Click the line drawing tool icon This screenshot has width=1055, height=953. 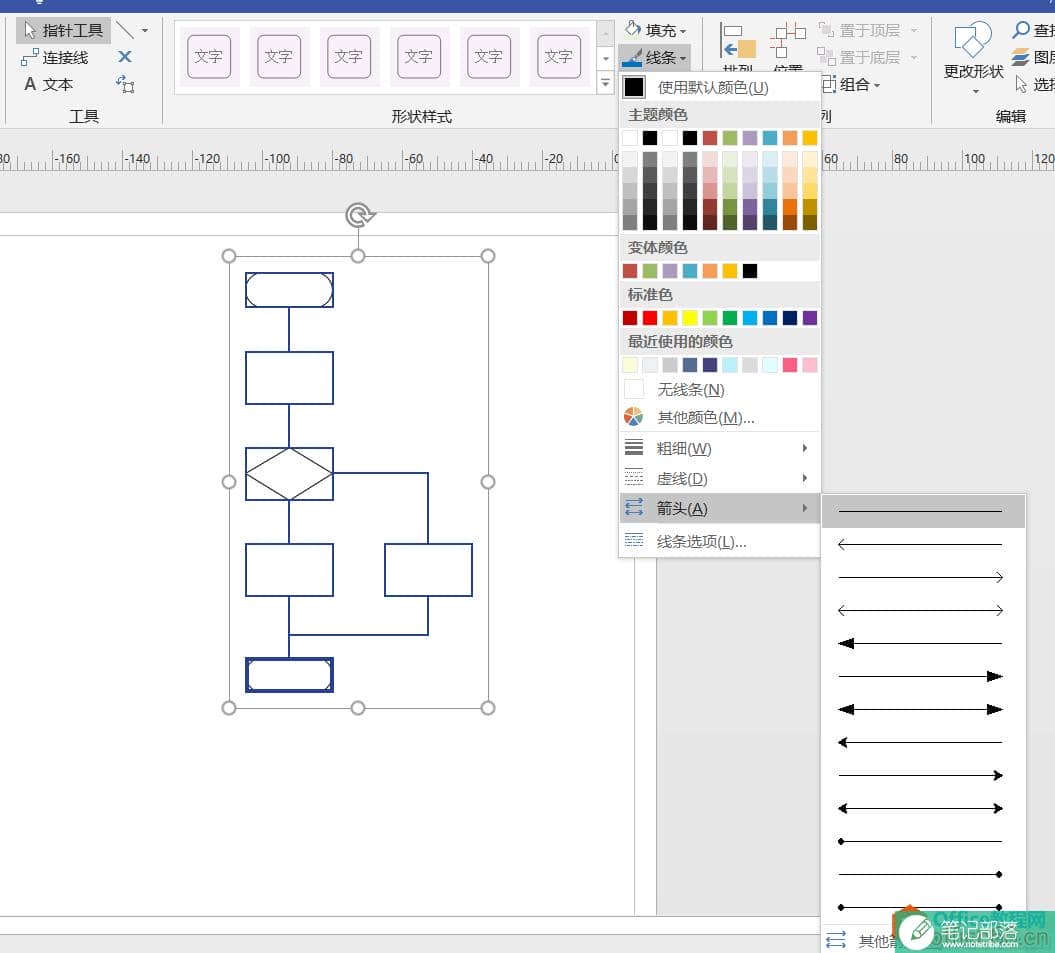(125, 30)
